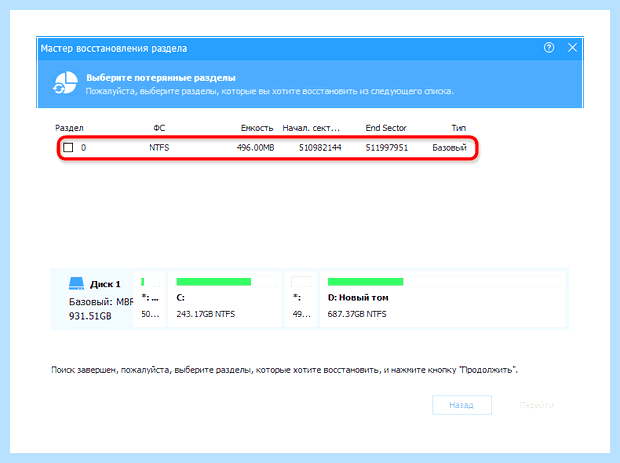Click the ФС column header
This screenshot has height=463, width=620.
(x=159, y=128)
